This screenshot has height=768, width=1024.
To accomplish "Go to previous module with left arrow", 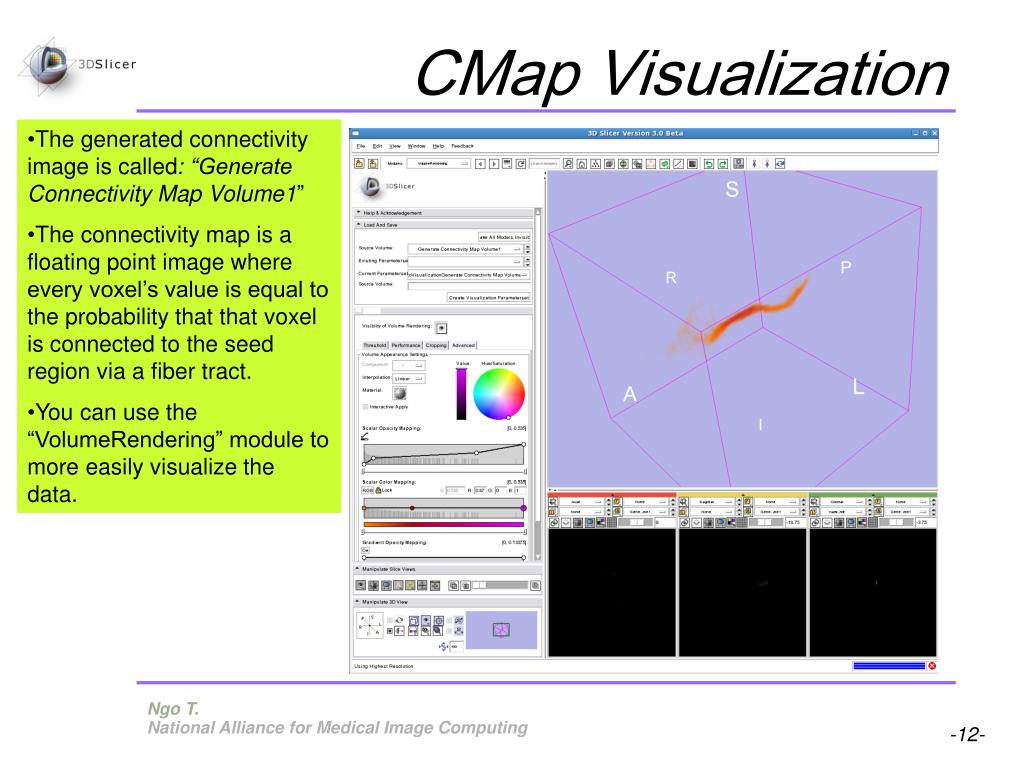I will click(480, 164).
